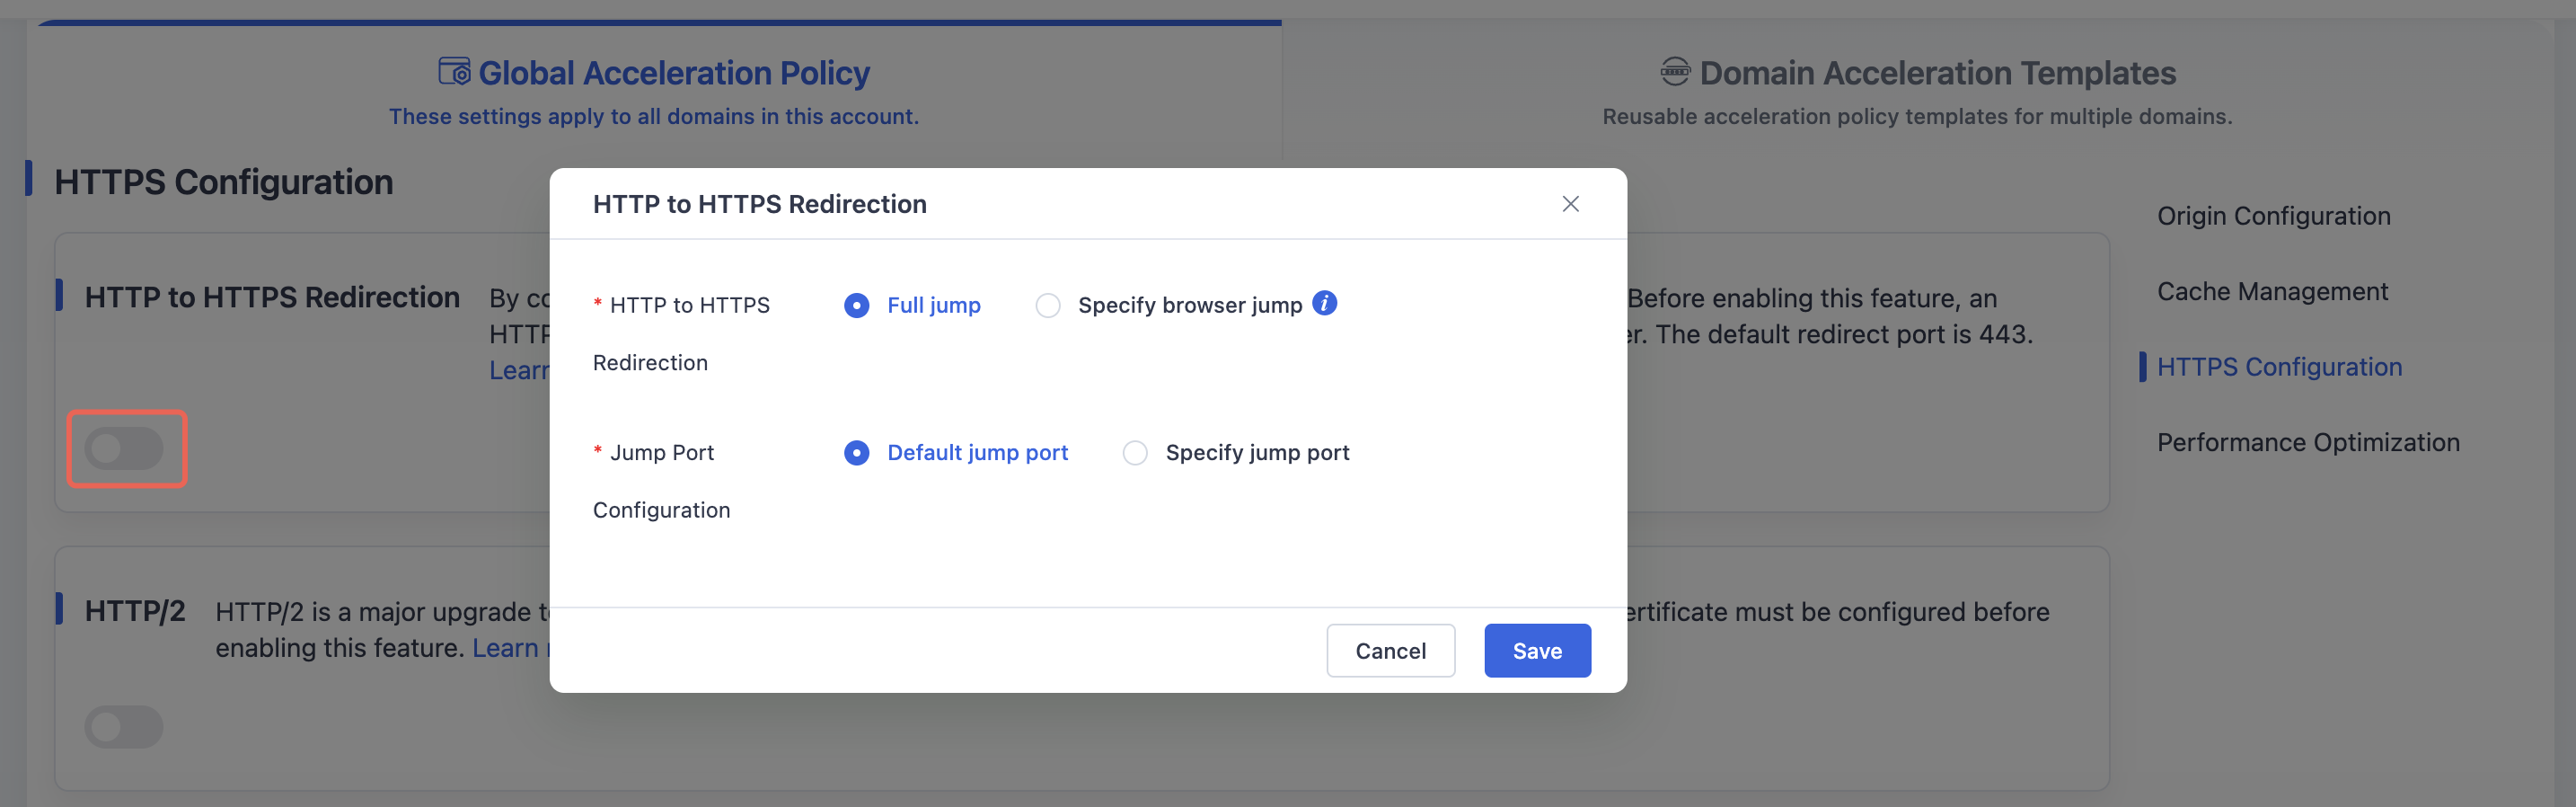
Task: Switch to Global Acceleration Policy tab
Action: [x=654, y=91]
